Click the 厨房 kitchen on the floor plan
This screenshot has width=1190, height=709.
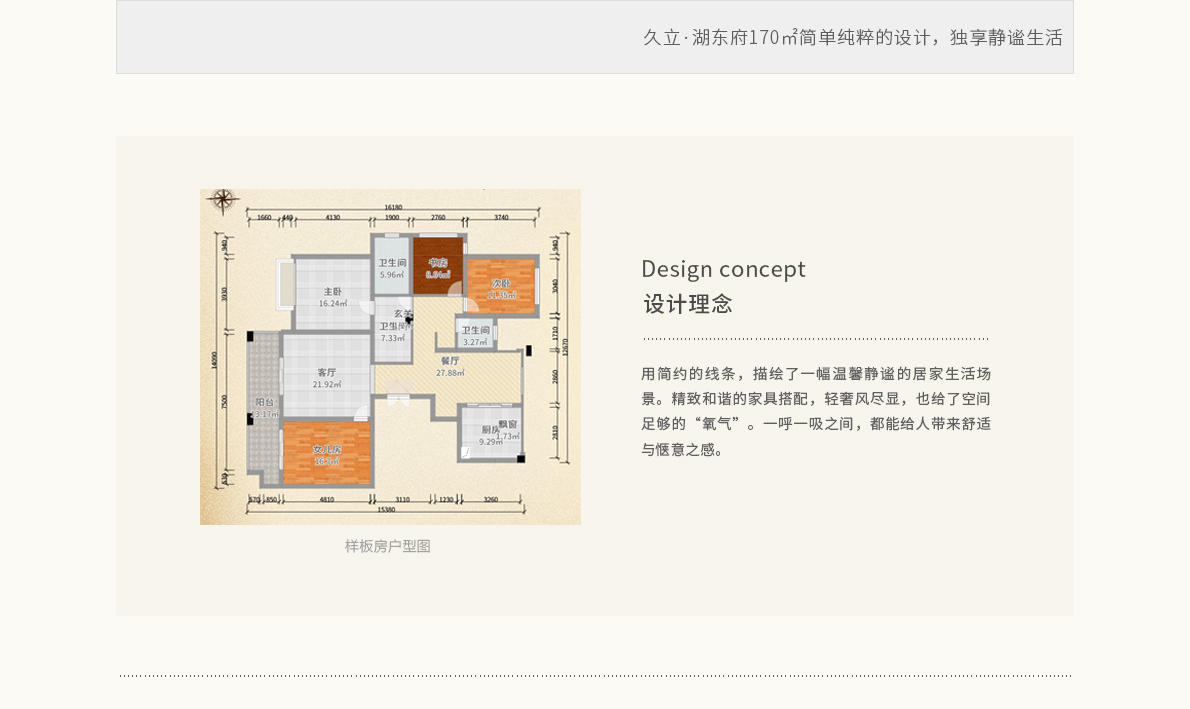tap(488, 434)
